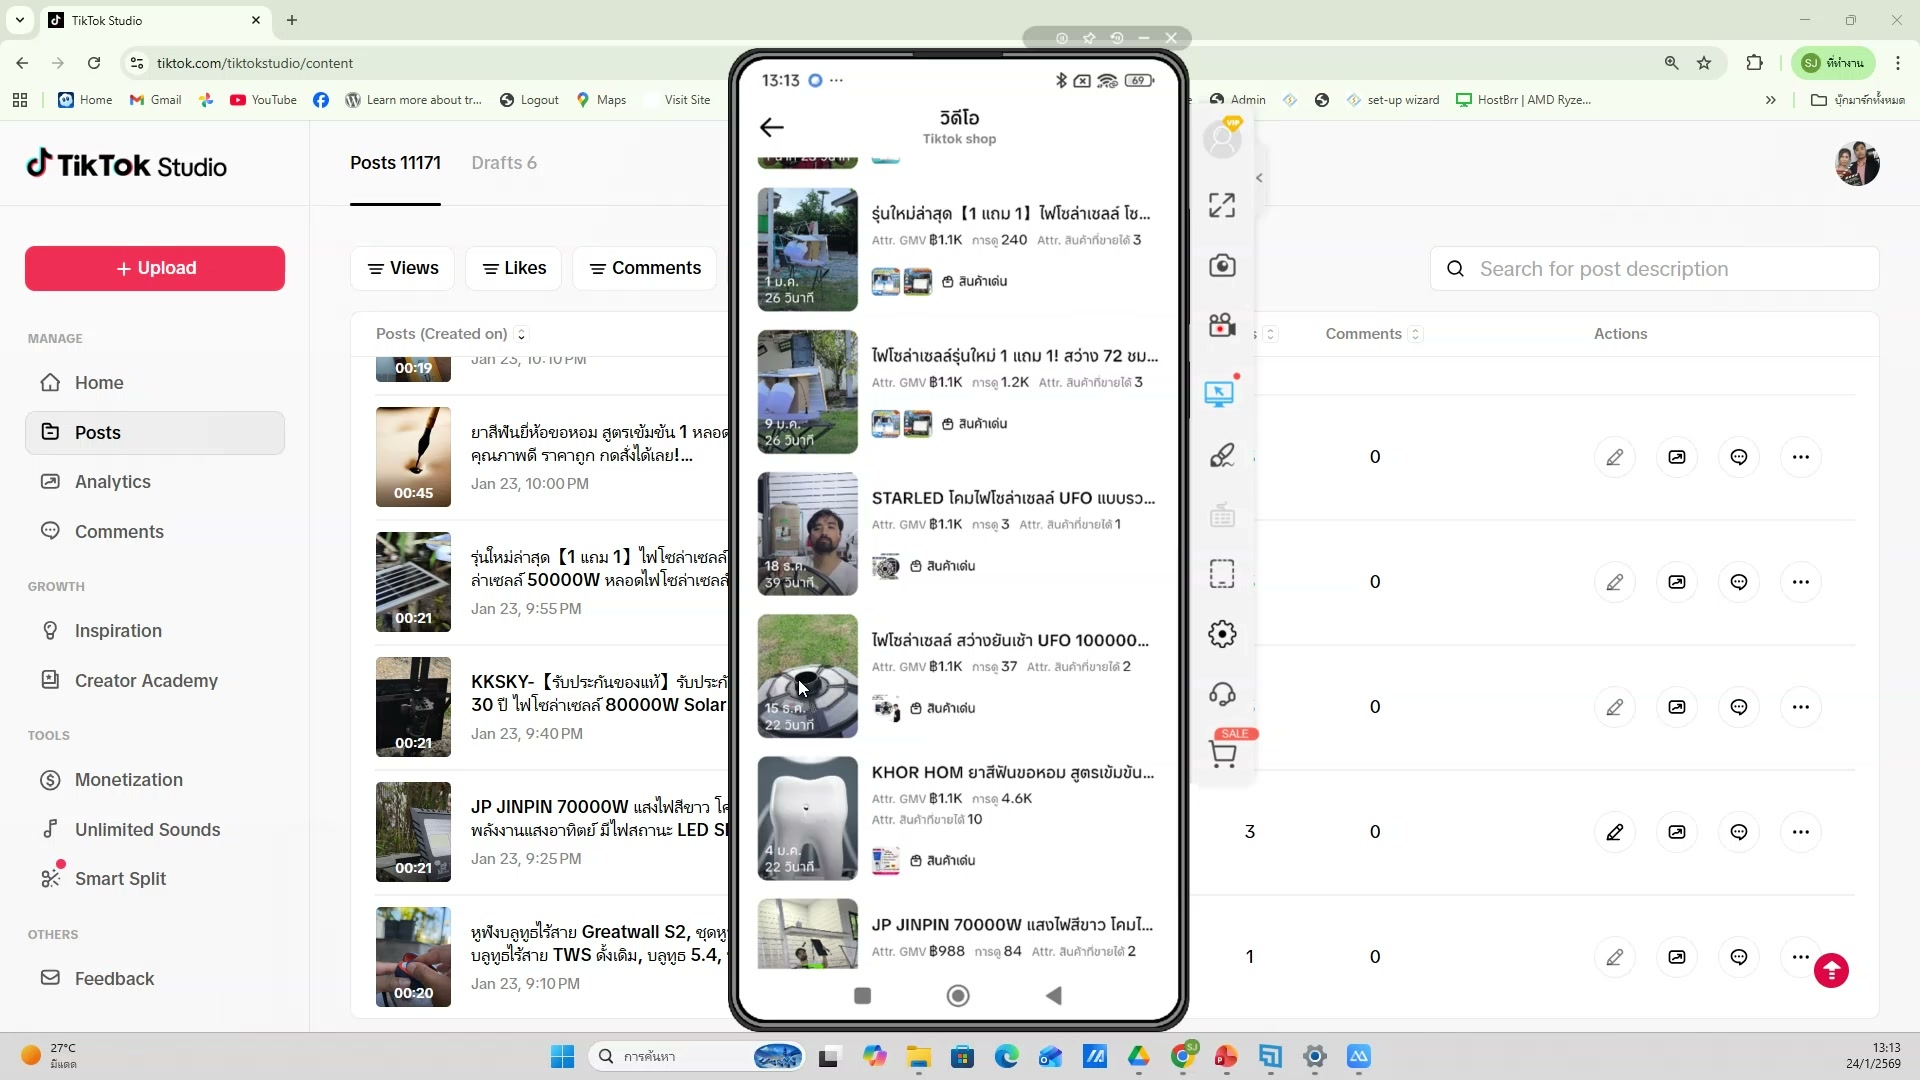Viewport: 1920px width, 1080px height.
Task: Click the shopping cart SALE icon
Action: pos(1223,753)
